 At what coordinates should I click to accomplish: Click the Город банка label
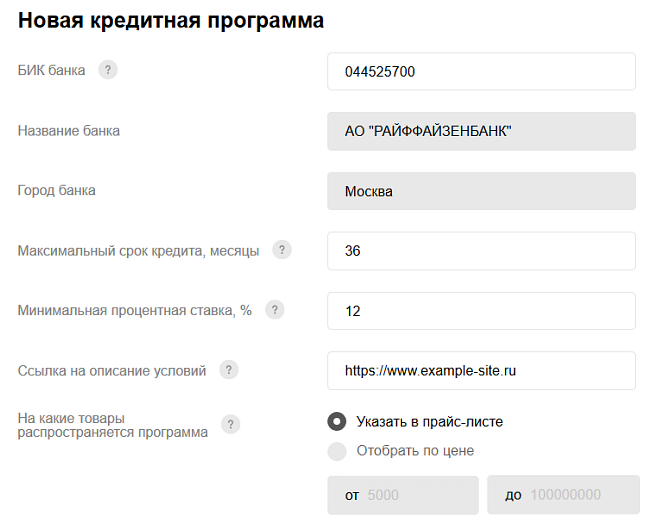tap(57, 190)
